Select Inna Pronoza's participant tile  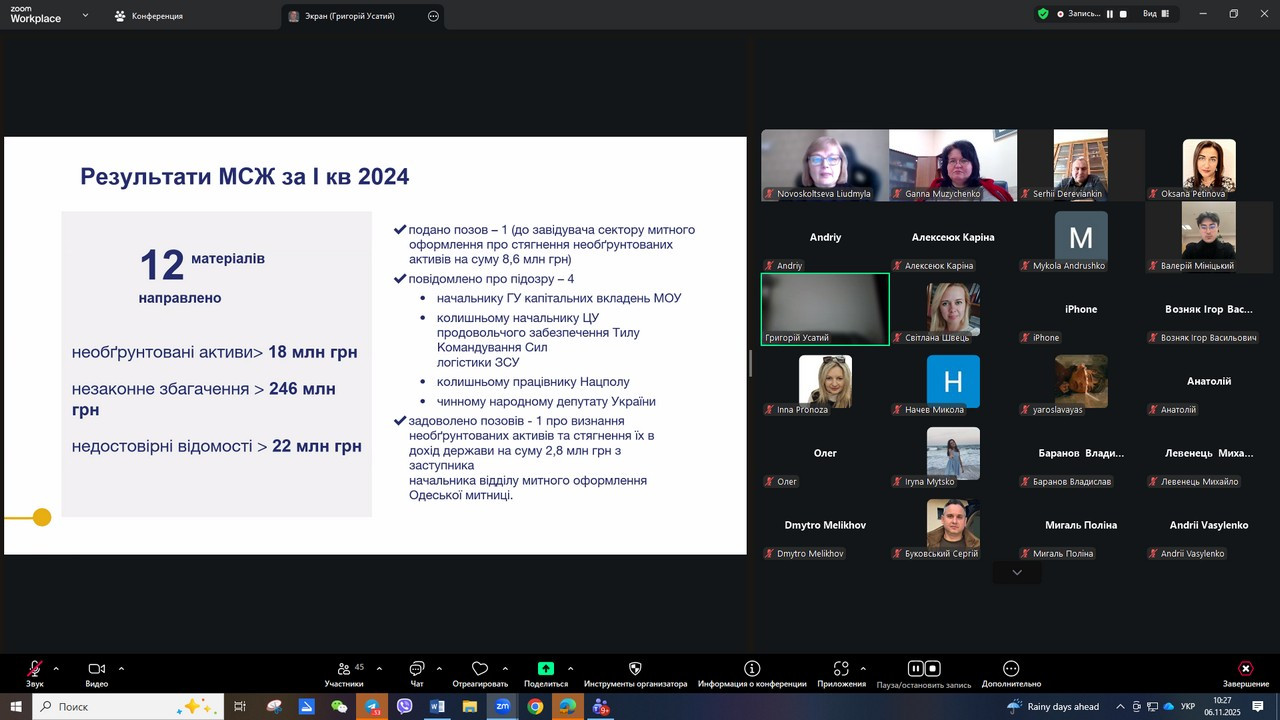tap(825, 381)
